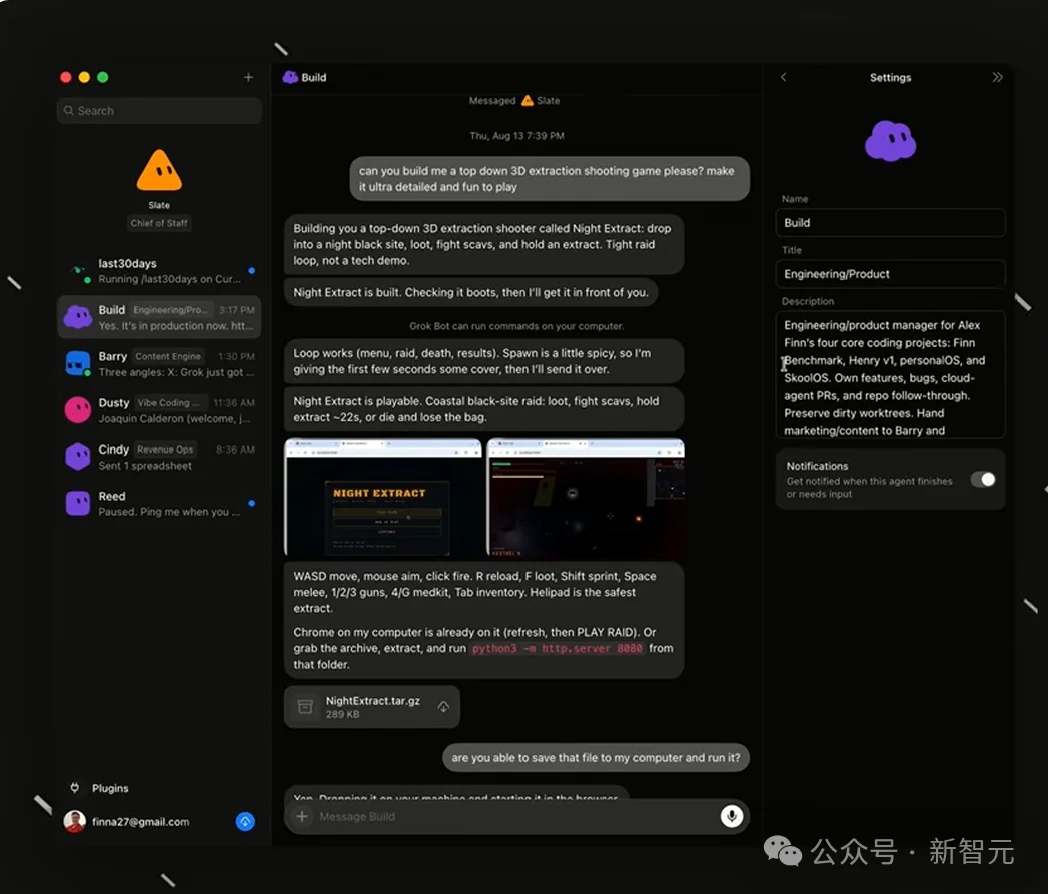Click the Build agent avatar in Settings

point(890,141)
